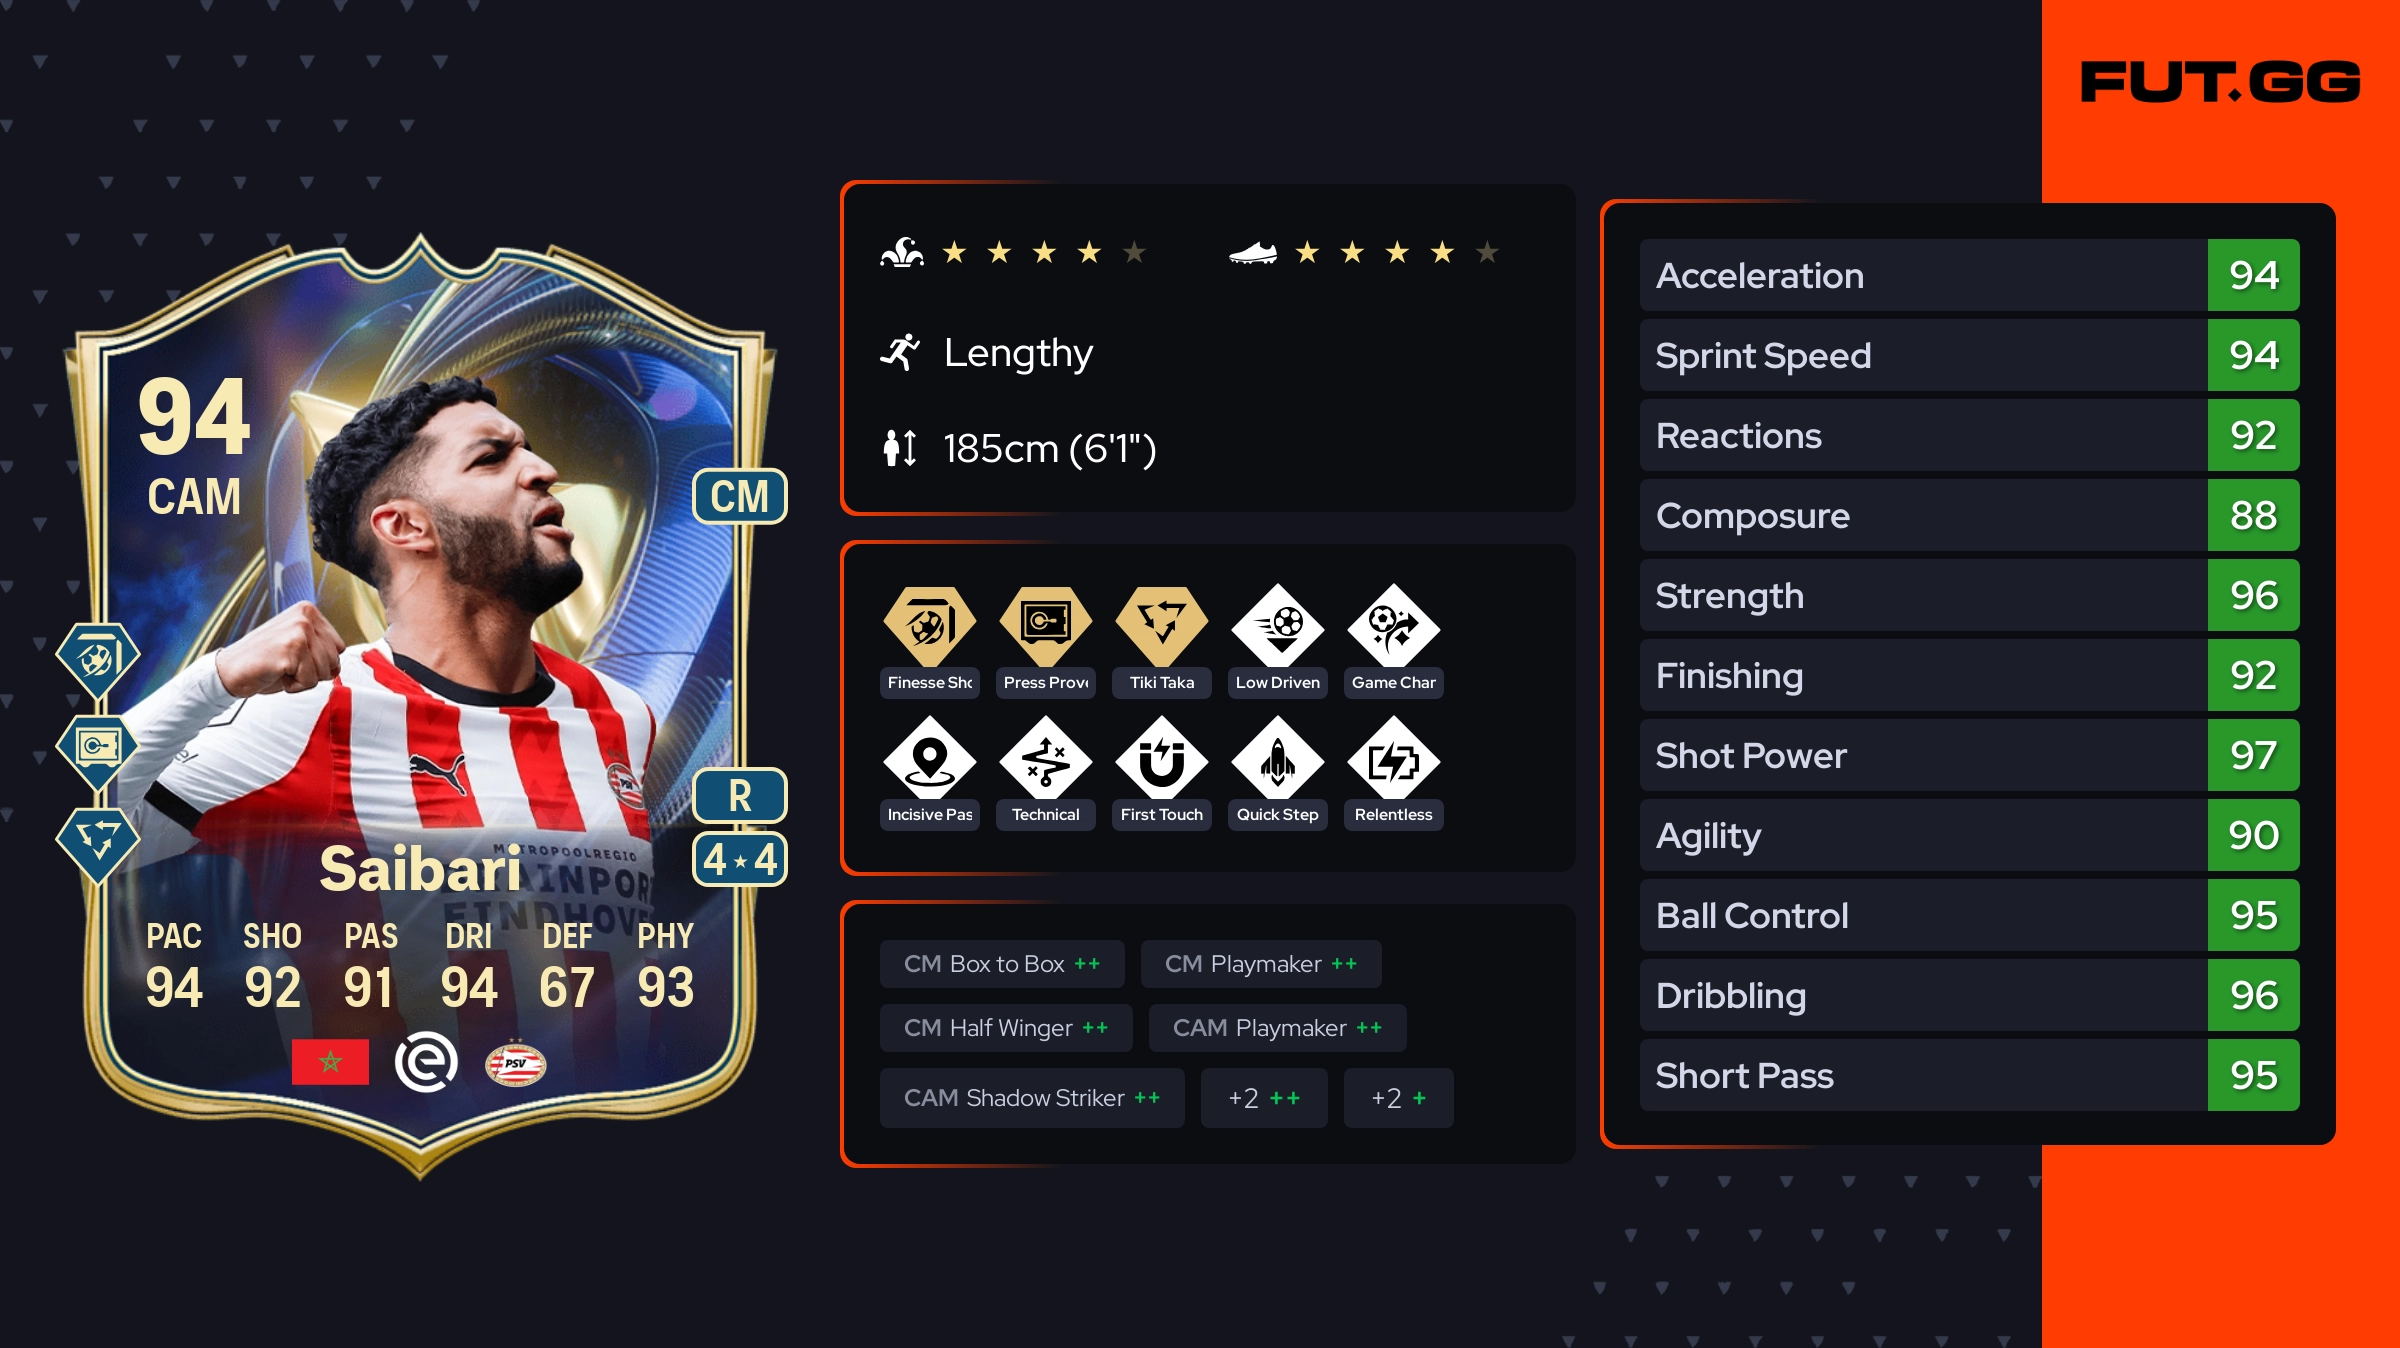Expand the +2 double-plus roles tag
Screen dimensions: 2400x1348
[1264, 1098]
